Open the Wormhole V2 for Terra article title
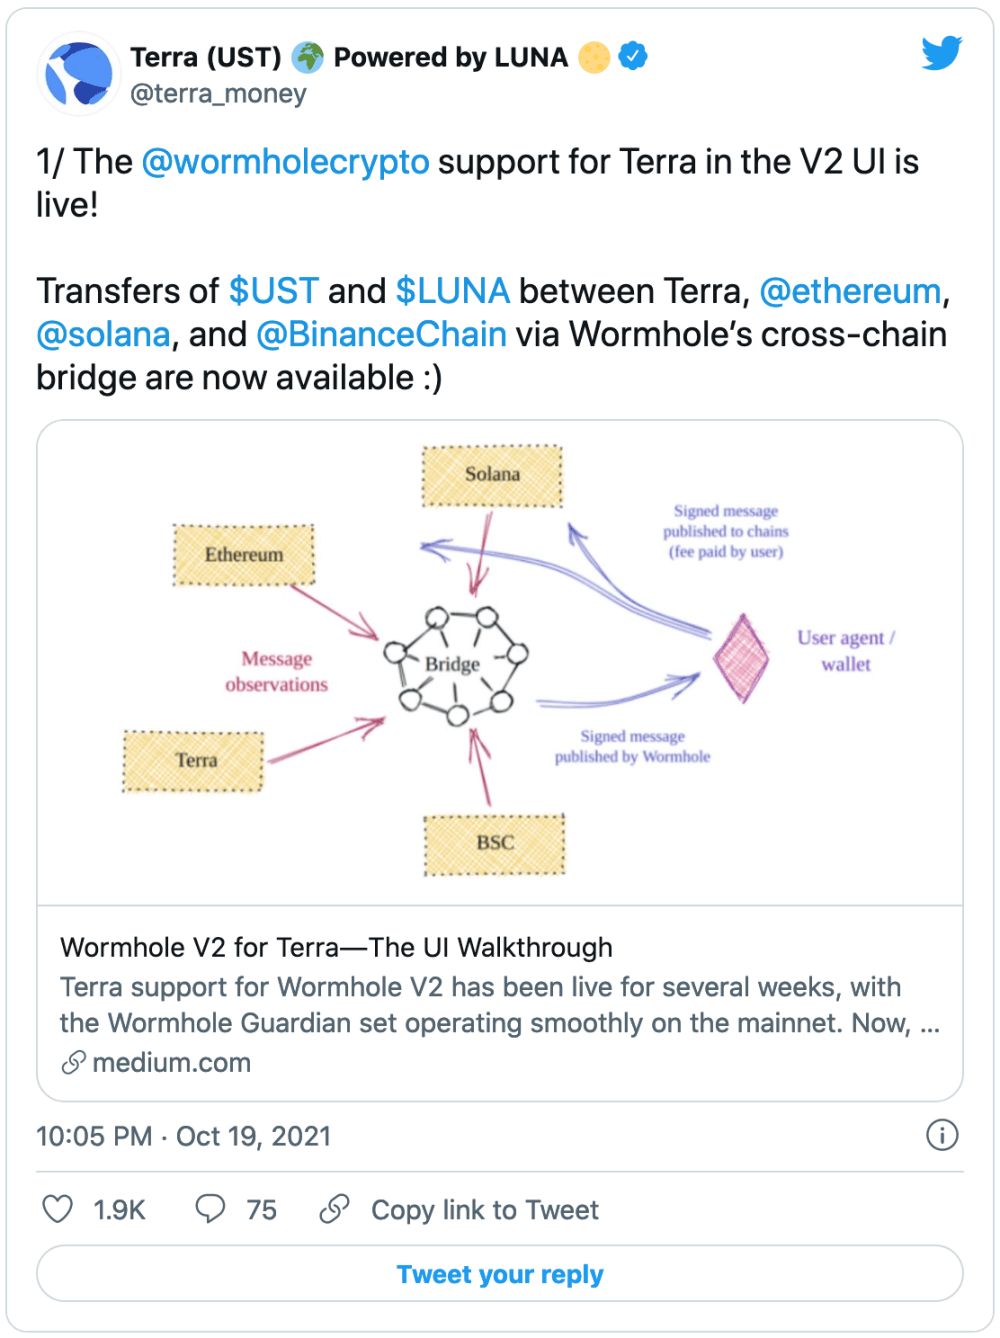Screen dimensions: 1000x1338 pos(337,947)
